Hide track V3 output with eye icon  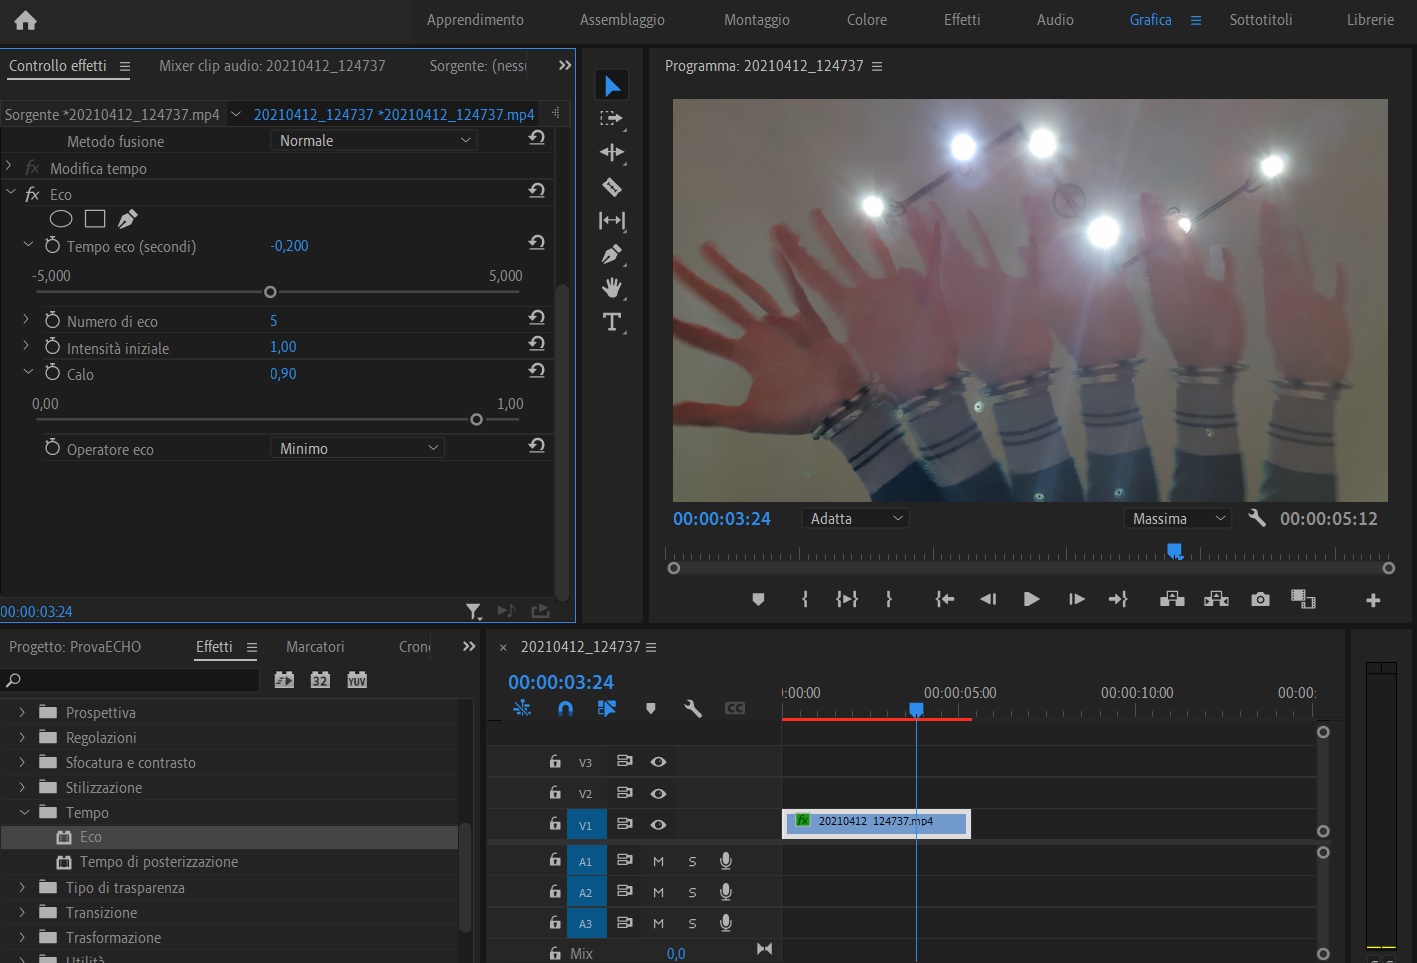pyautogui.click(x=658, y=761)
